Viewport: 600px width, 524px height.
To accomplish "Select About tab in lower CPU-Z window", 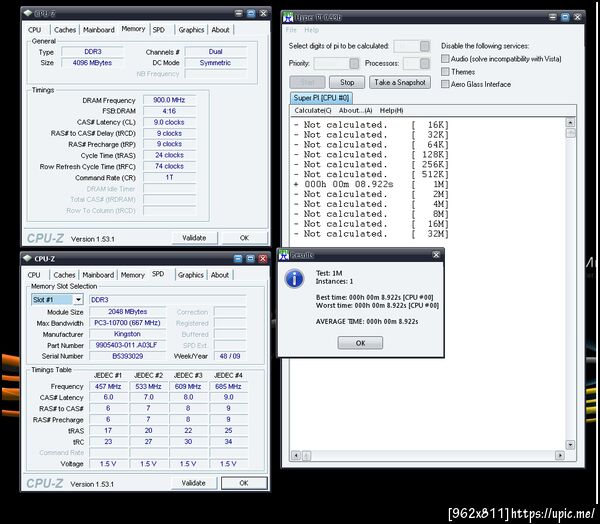I will [220, 275].
